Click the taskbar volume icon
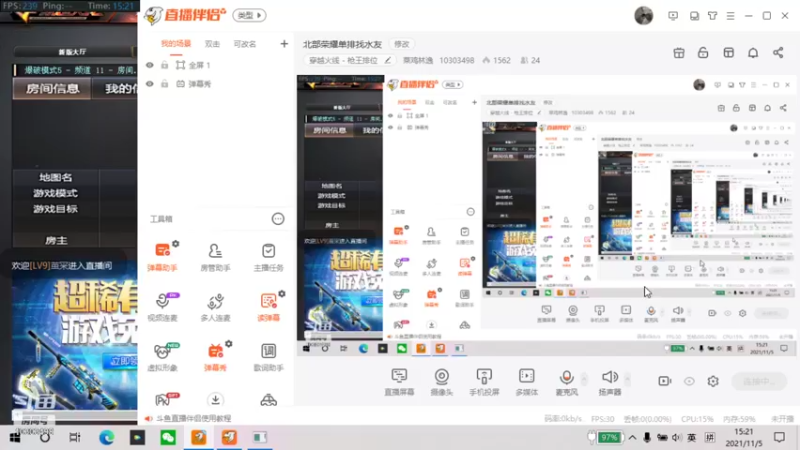 (676, 437)
